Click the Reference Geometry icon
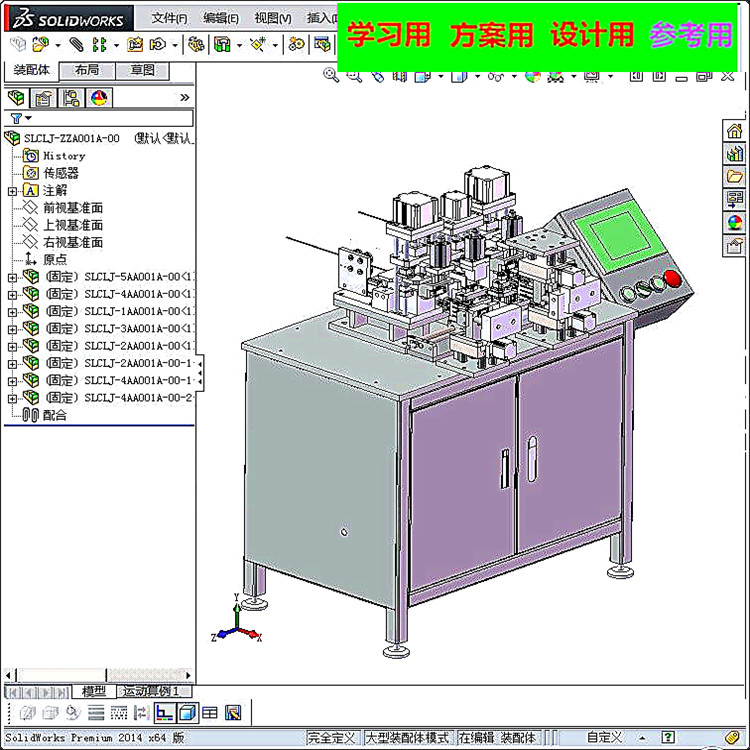This screenshot has width=750, height=750. pos(258,44)
